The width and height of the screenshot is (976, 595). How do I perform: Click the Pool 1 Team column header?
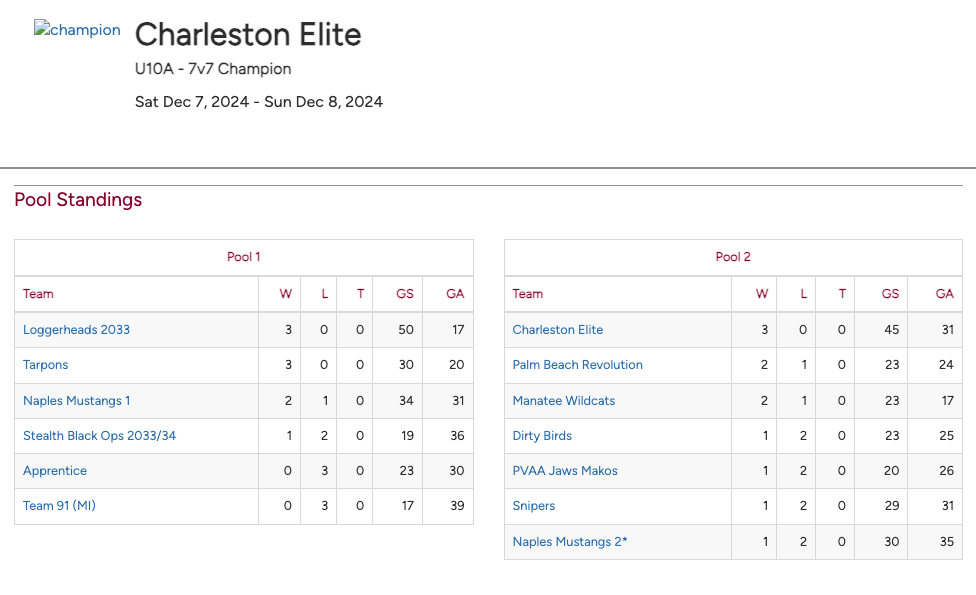coord(38,294)
